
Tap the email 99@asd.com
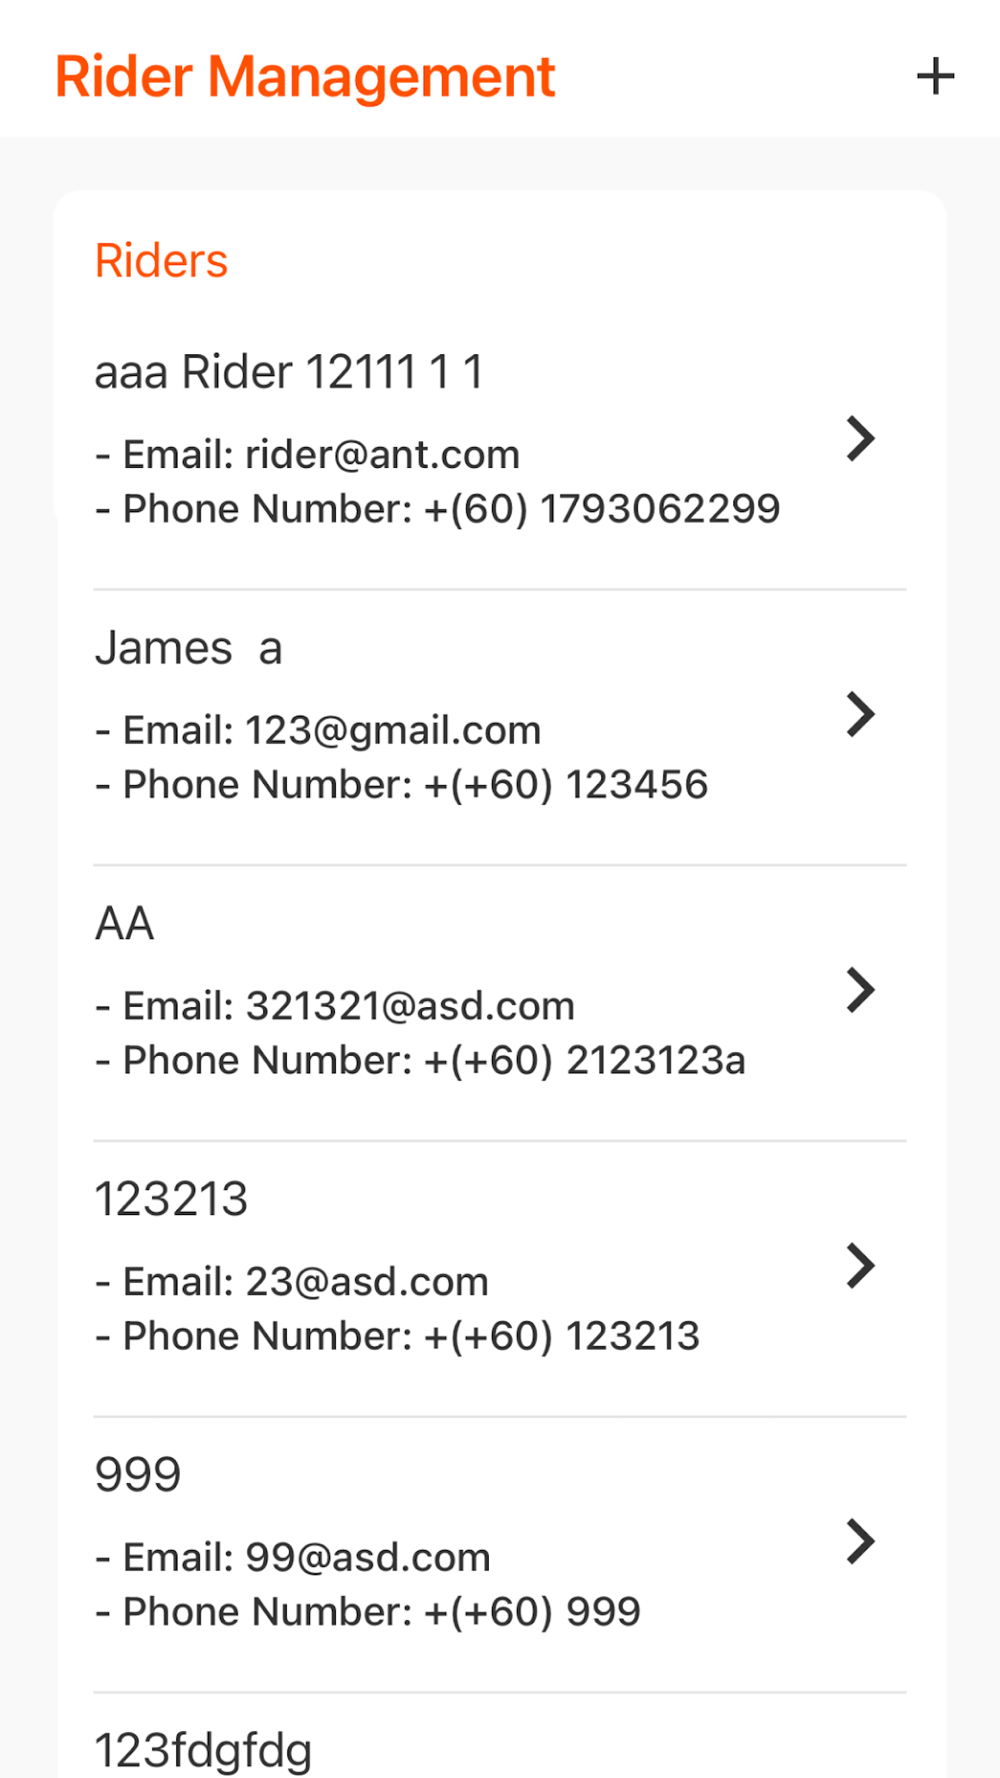(368, 1557)
